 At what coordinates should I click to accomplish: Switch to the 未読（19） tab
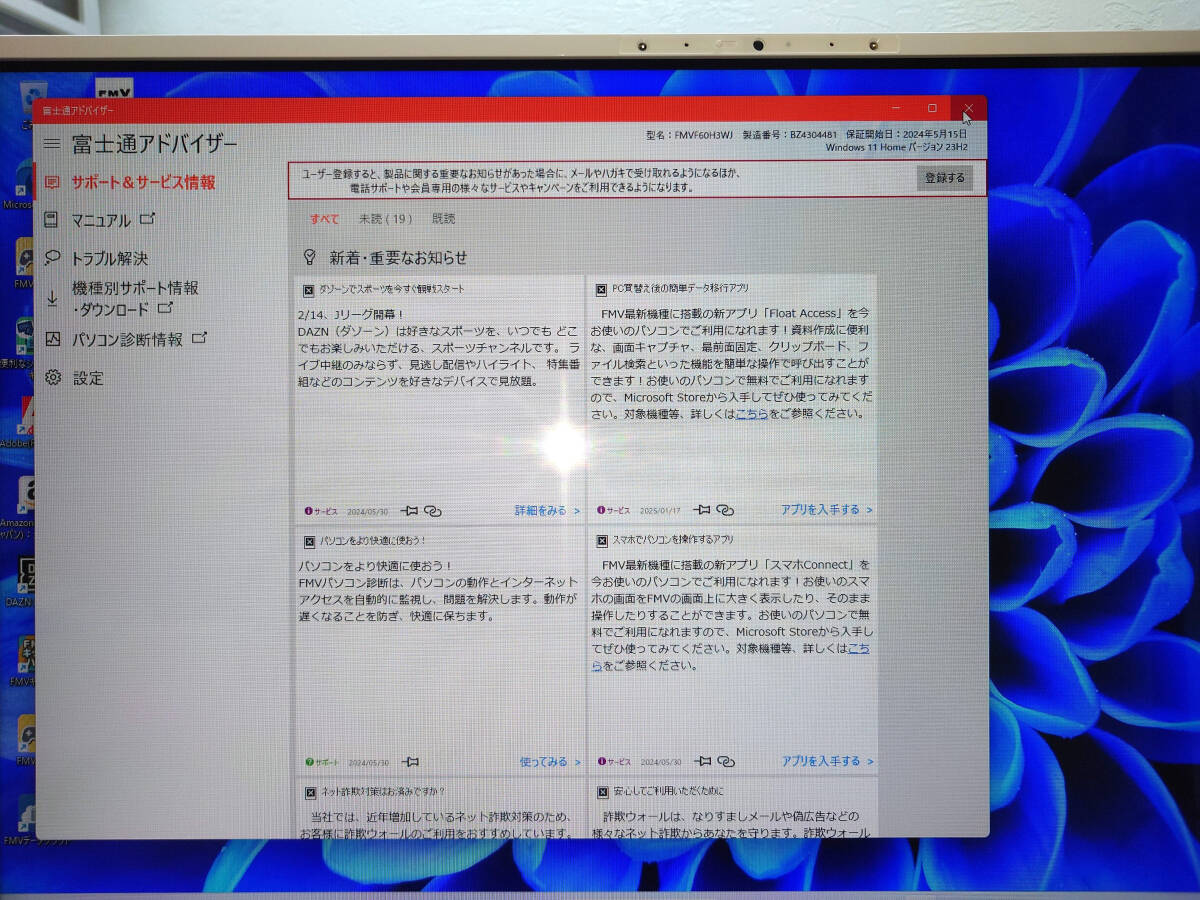[387, 218]
